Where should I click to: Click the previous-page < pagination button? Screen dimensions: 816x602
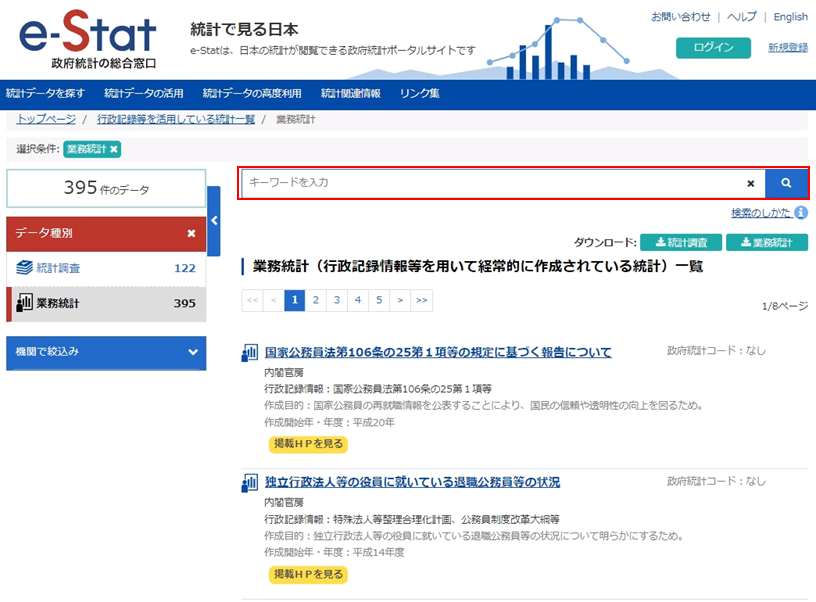click(x=274, y=300)
